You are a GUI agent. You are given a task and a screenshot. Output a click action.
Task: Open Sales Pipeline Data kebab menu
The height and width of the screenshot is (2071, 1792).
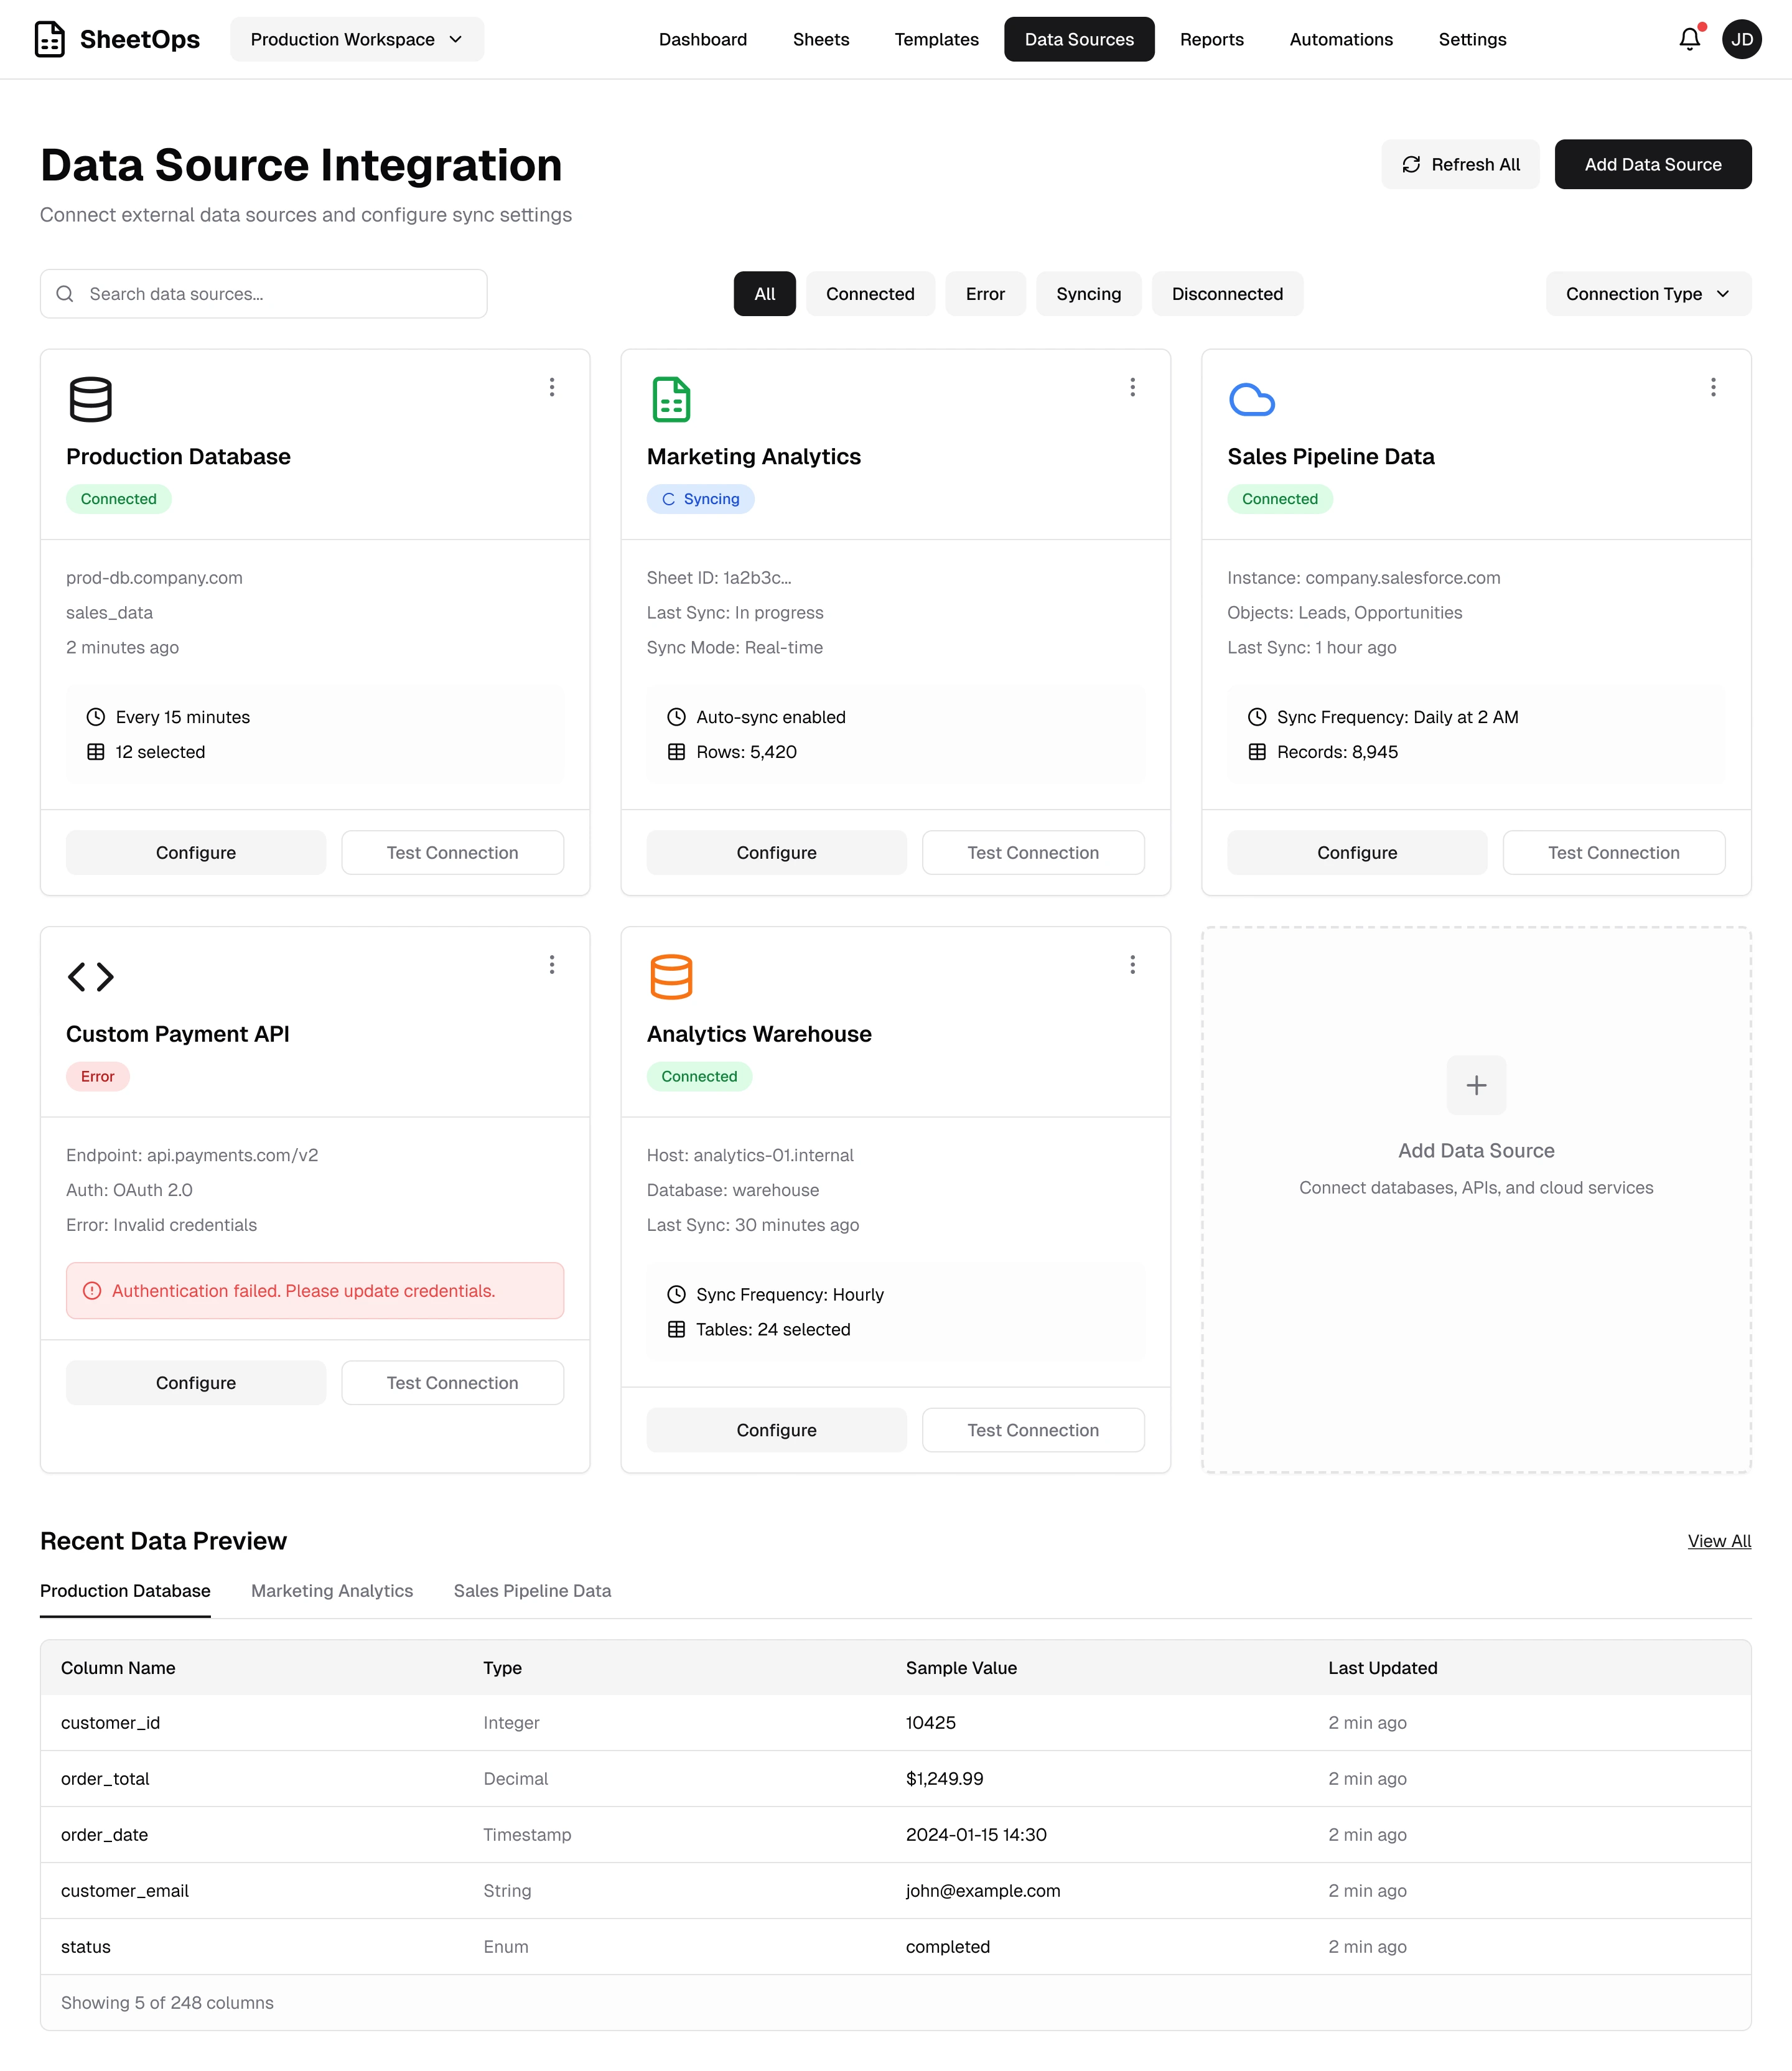coord(1713,387)
